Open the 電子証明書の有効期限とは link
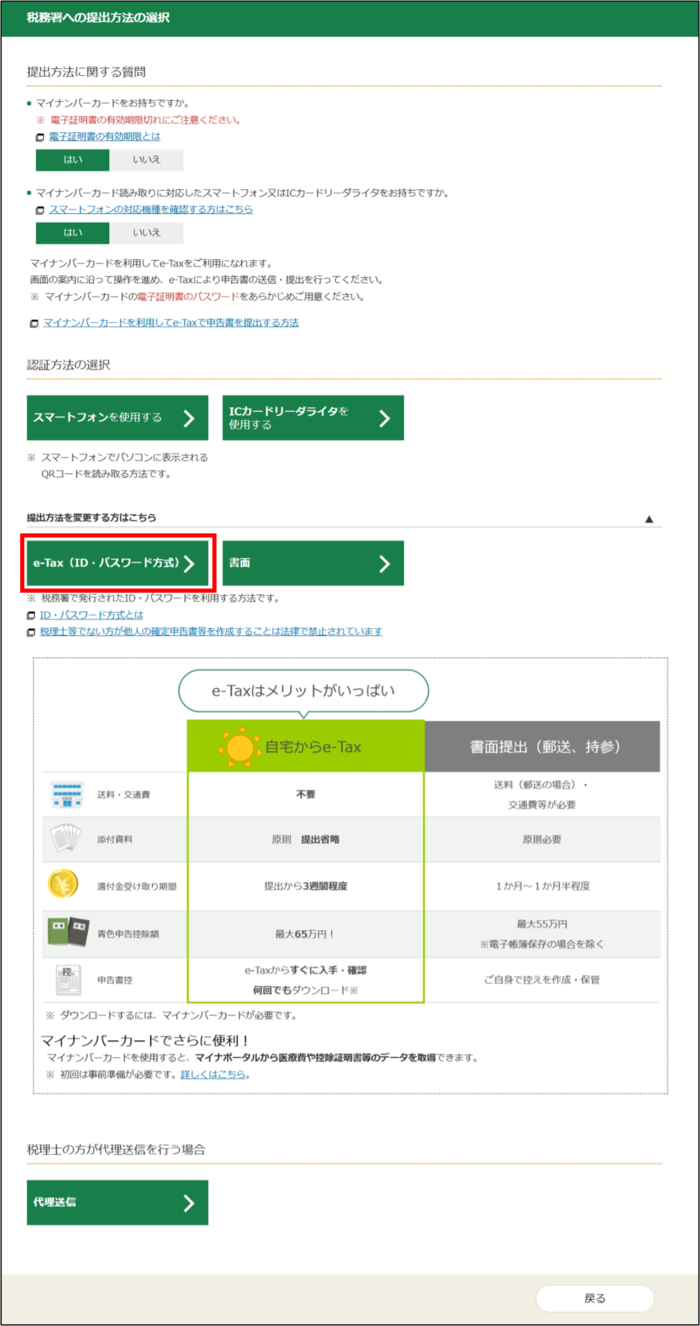 [104, 136]
